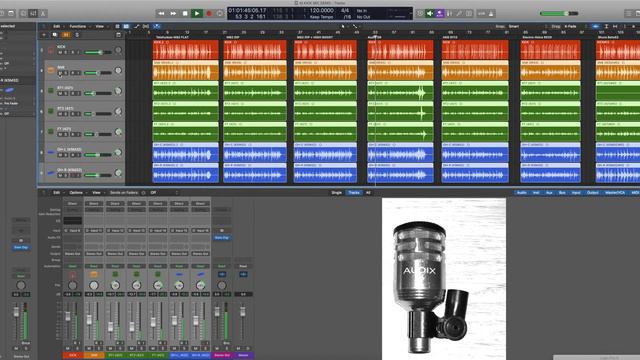Image resolution: width=640 pixels, height=360 pixels.
Task: Adjust the master volume slider in control bar
Action: point(559,13)
